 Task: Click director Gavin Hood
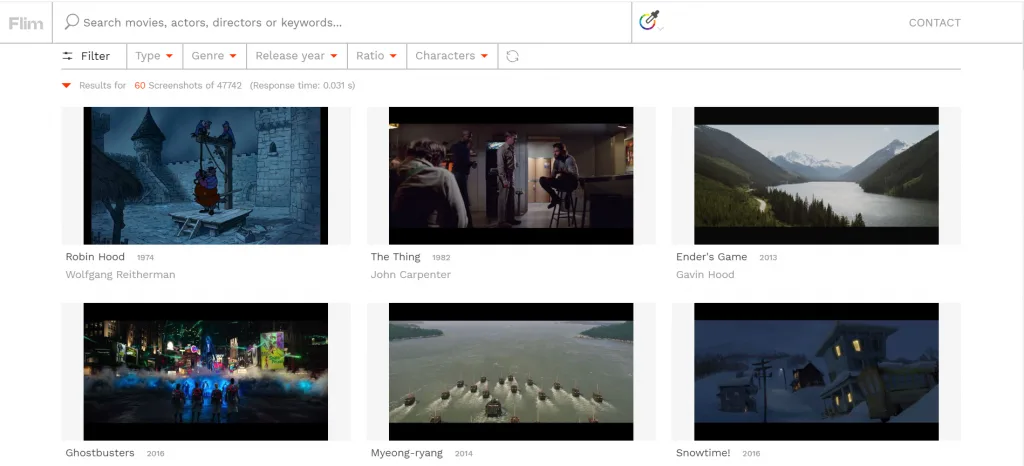(705, 275)
